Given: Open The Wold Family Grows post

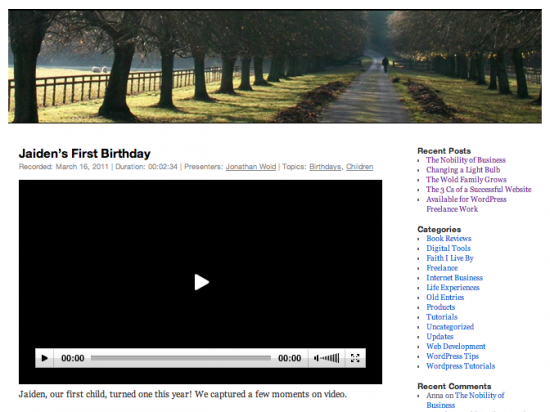Looking at the screenshot, I should coord(466,180).
